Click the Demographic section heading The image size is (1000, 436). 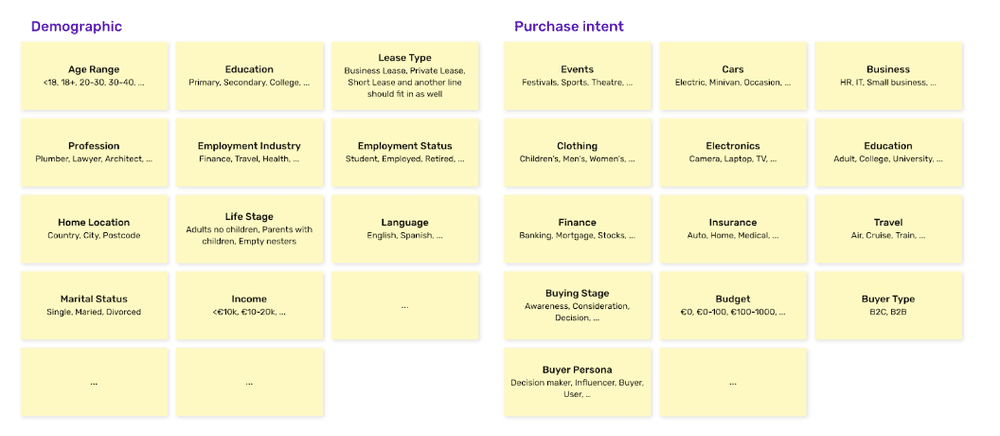click(x=77, y=27)
